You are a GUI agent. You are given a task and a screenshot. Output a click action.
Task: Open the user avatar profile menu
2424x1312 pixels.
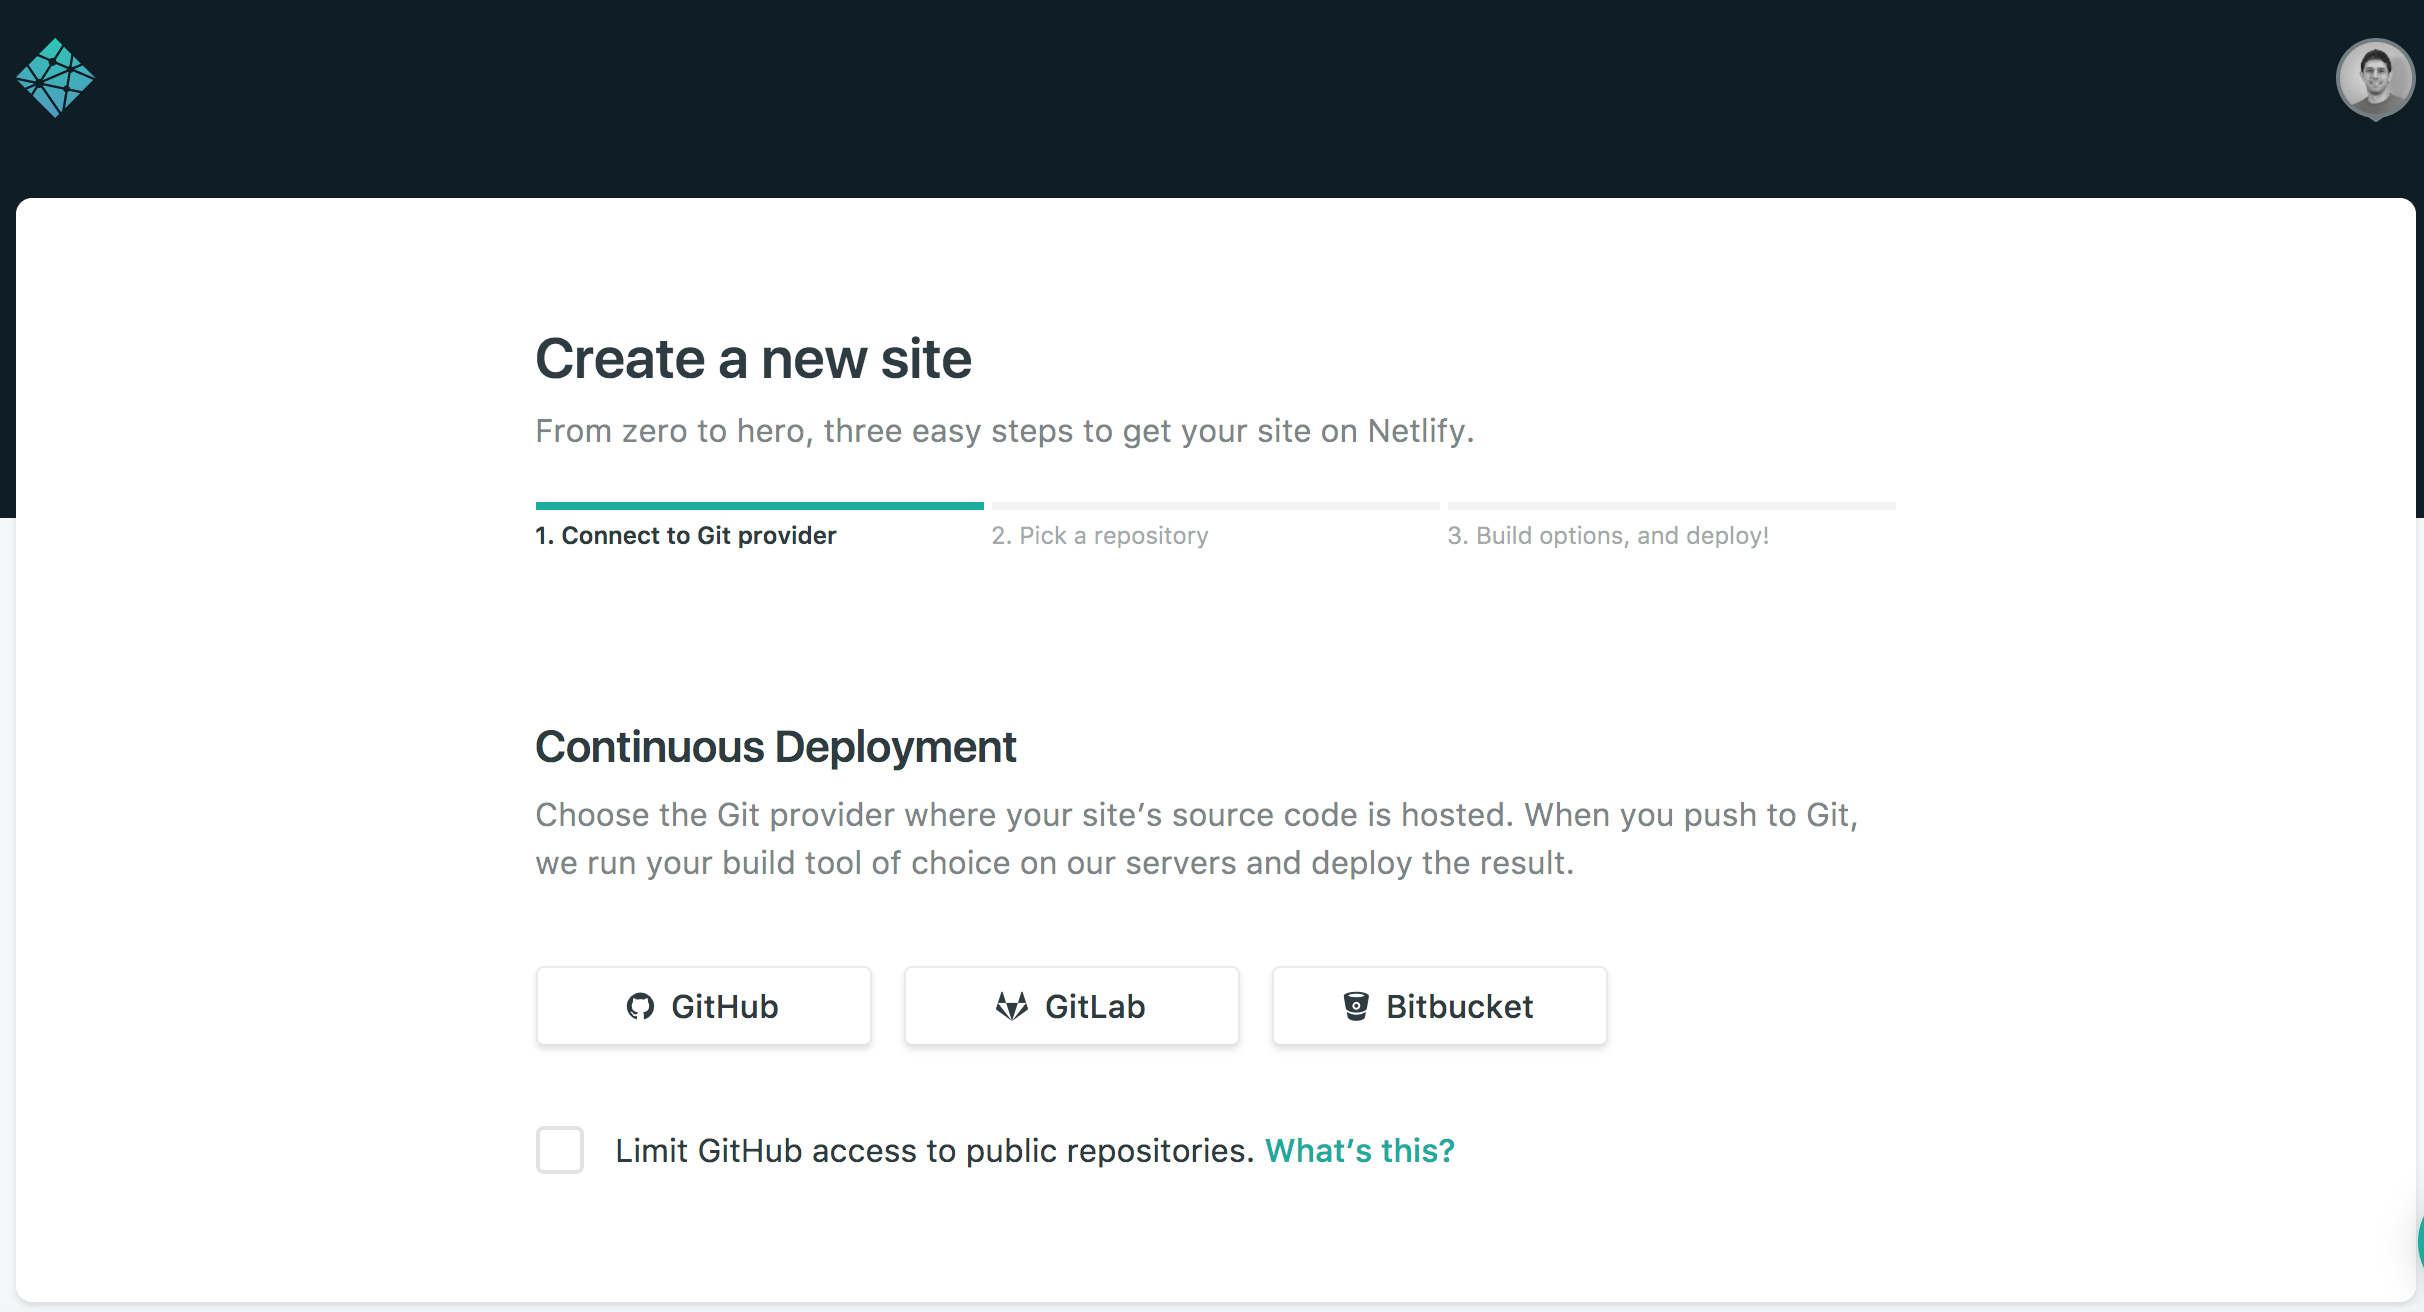pos(2374,78)
